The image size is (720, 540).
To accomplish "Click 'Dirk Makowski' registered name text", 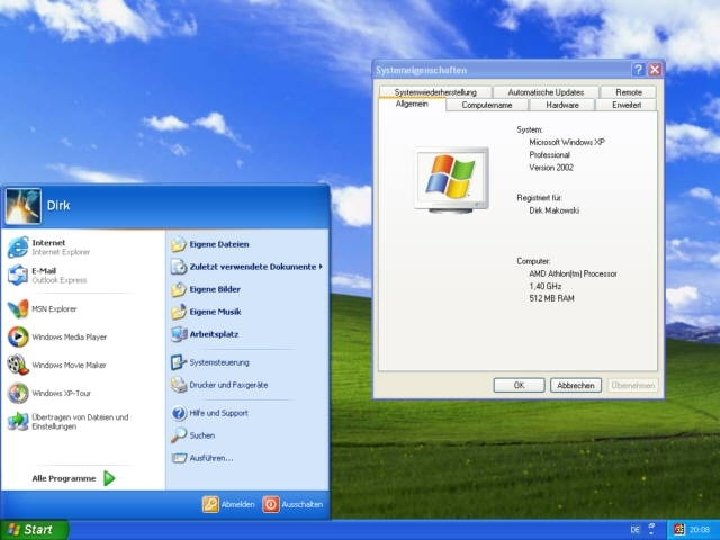I will pos(554,210).
